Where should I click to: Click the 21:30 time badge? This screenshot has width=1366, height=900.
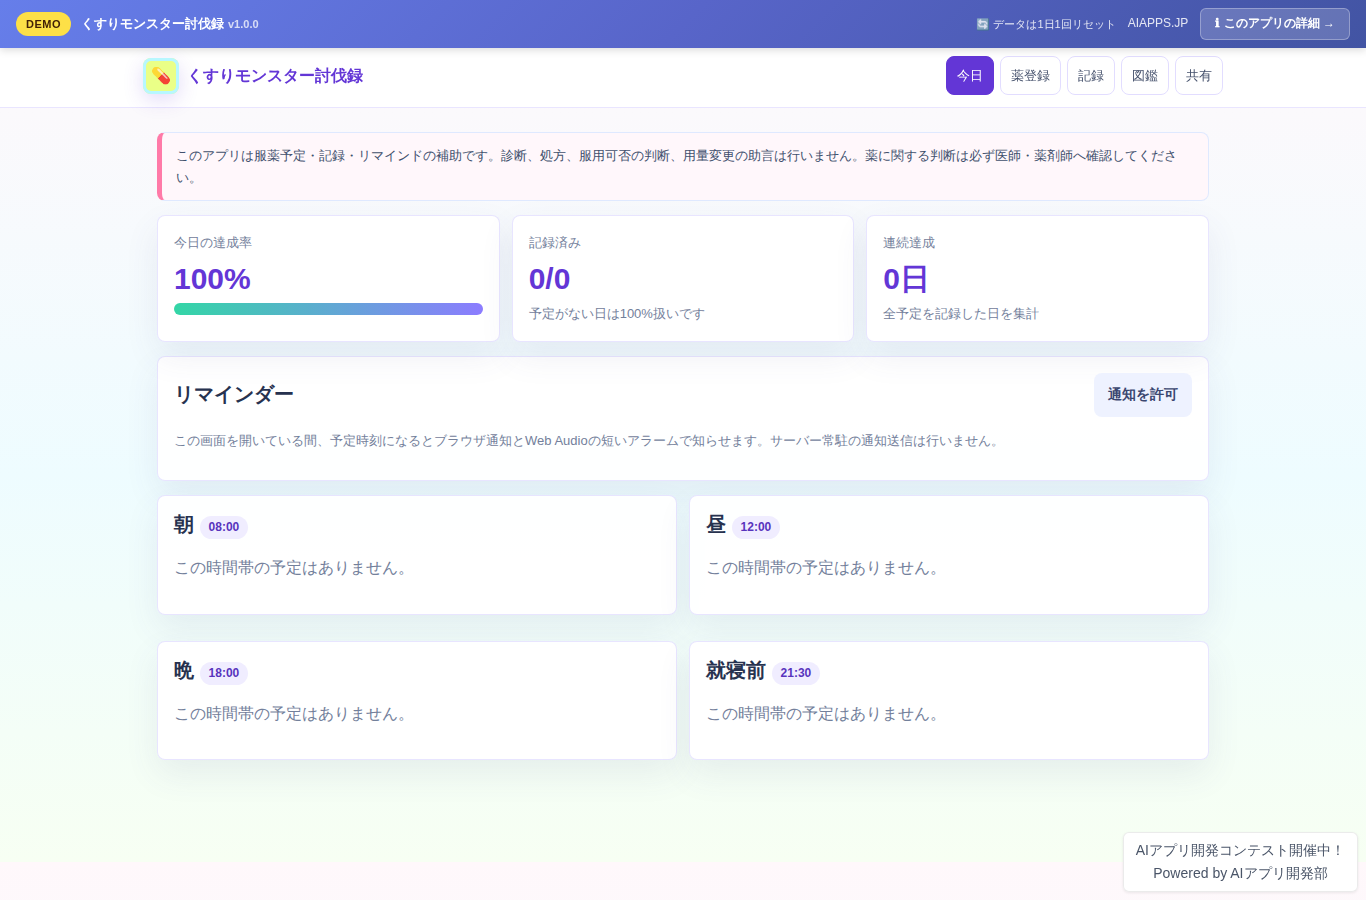click(x=796, y=673)
